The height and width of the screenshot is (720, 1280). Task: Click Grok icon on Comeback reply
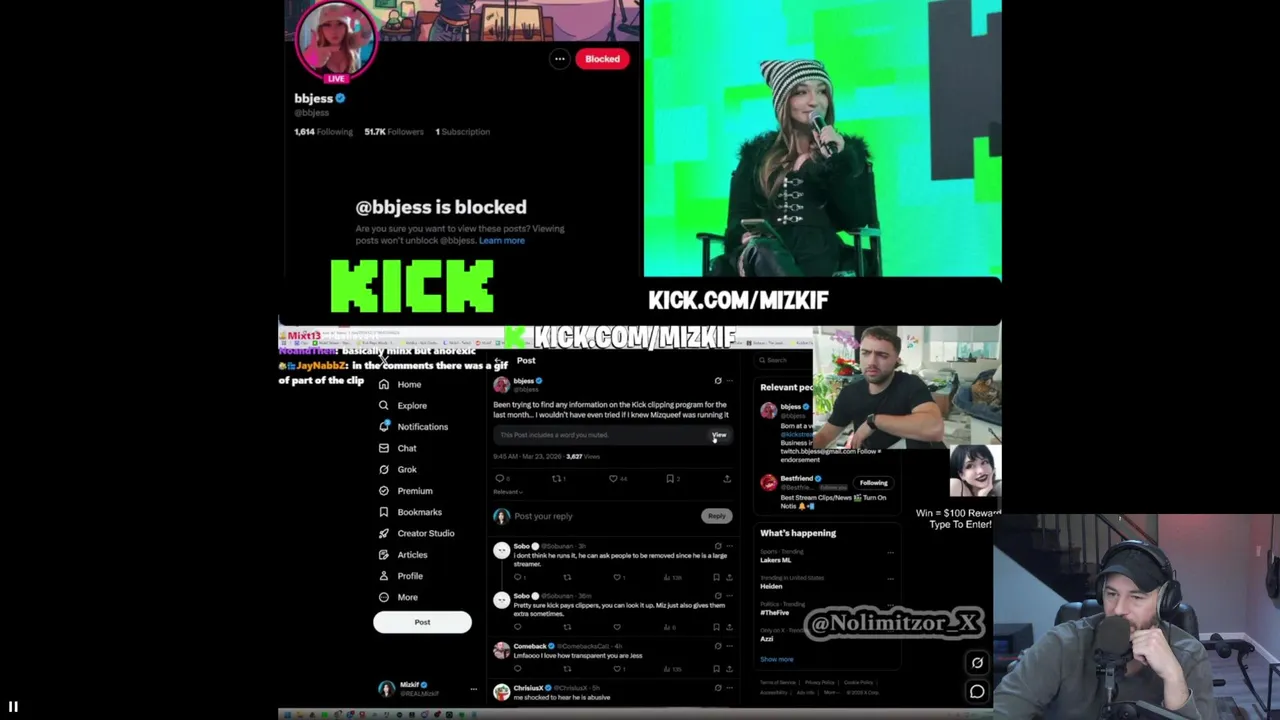point(718,646)
